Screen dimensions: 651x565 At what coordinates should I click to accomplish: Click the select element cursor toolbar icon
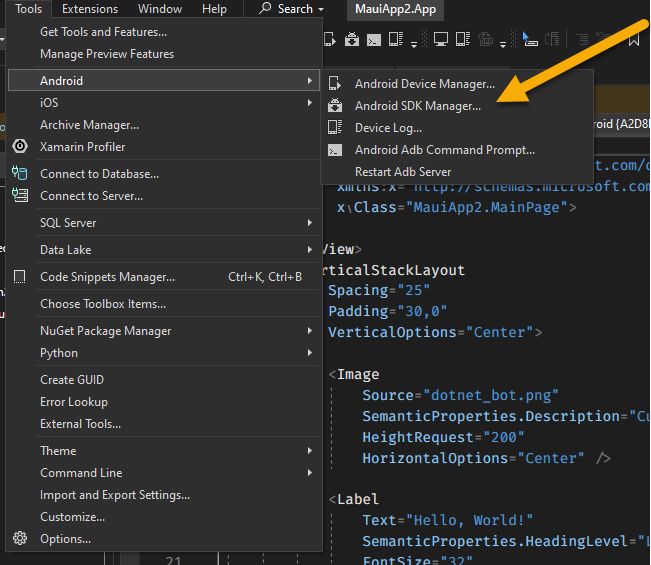point(530,39)
